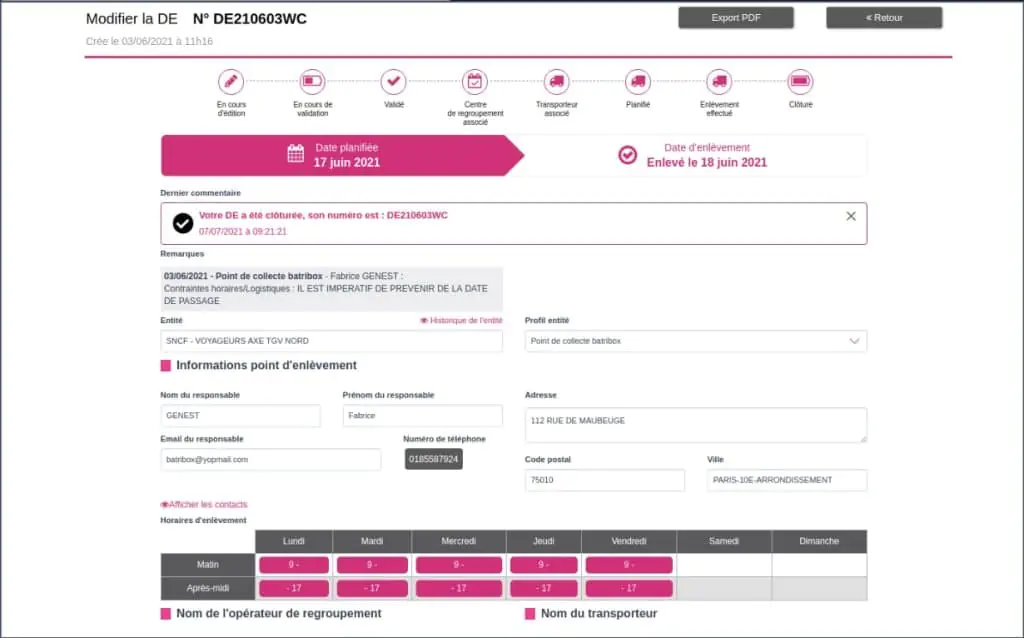This screenshot has width=1024, height=638.
Task: Select the 'Date planifiée 17 juin 2021' banner
Action: (x=342, y=155)
